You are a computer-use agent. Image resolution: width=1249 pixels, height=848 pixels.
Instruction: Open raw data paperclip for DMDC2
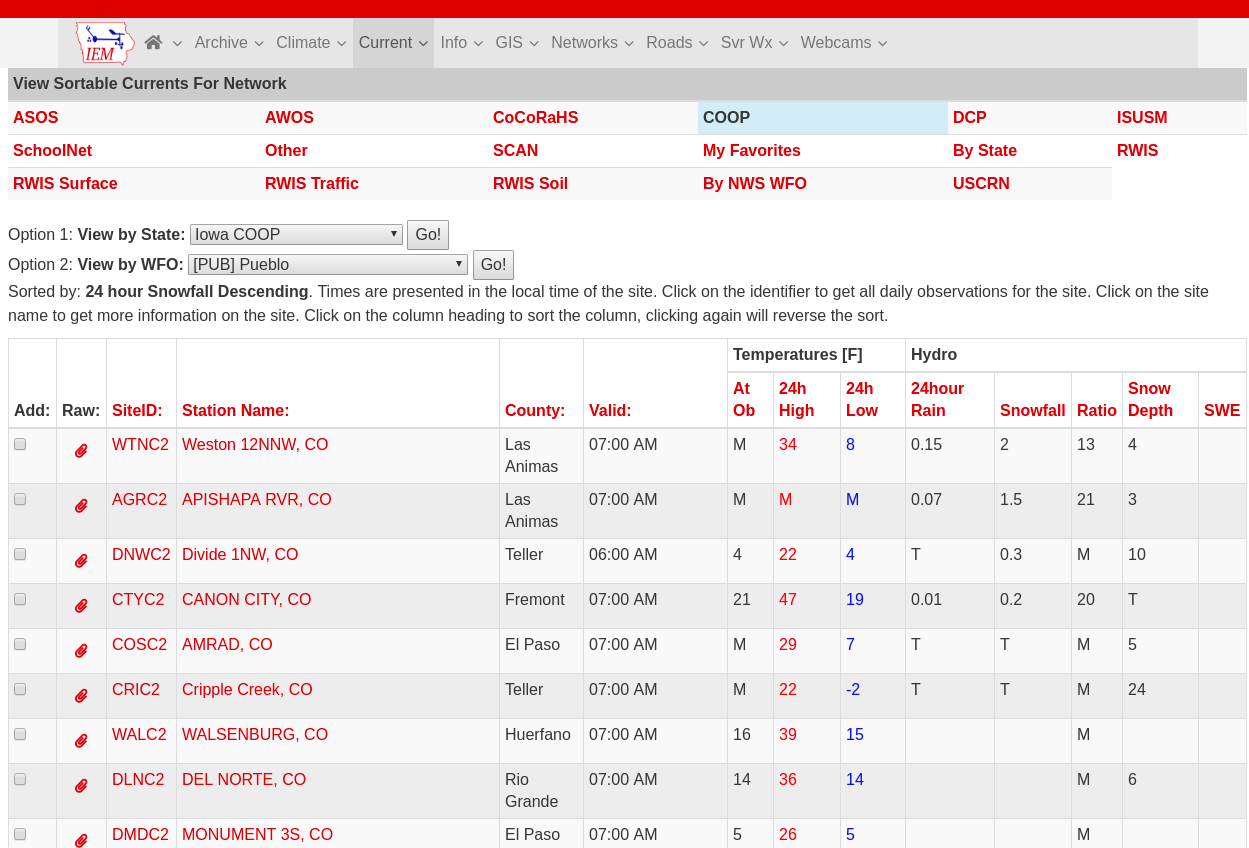(x=81, y=841)
